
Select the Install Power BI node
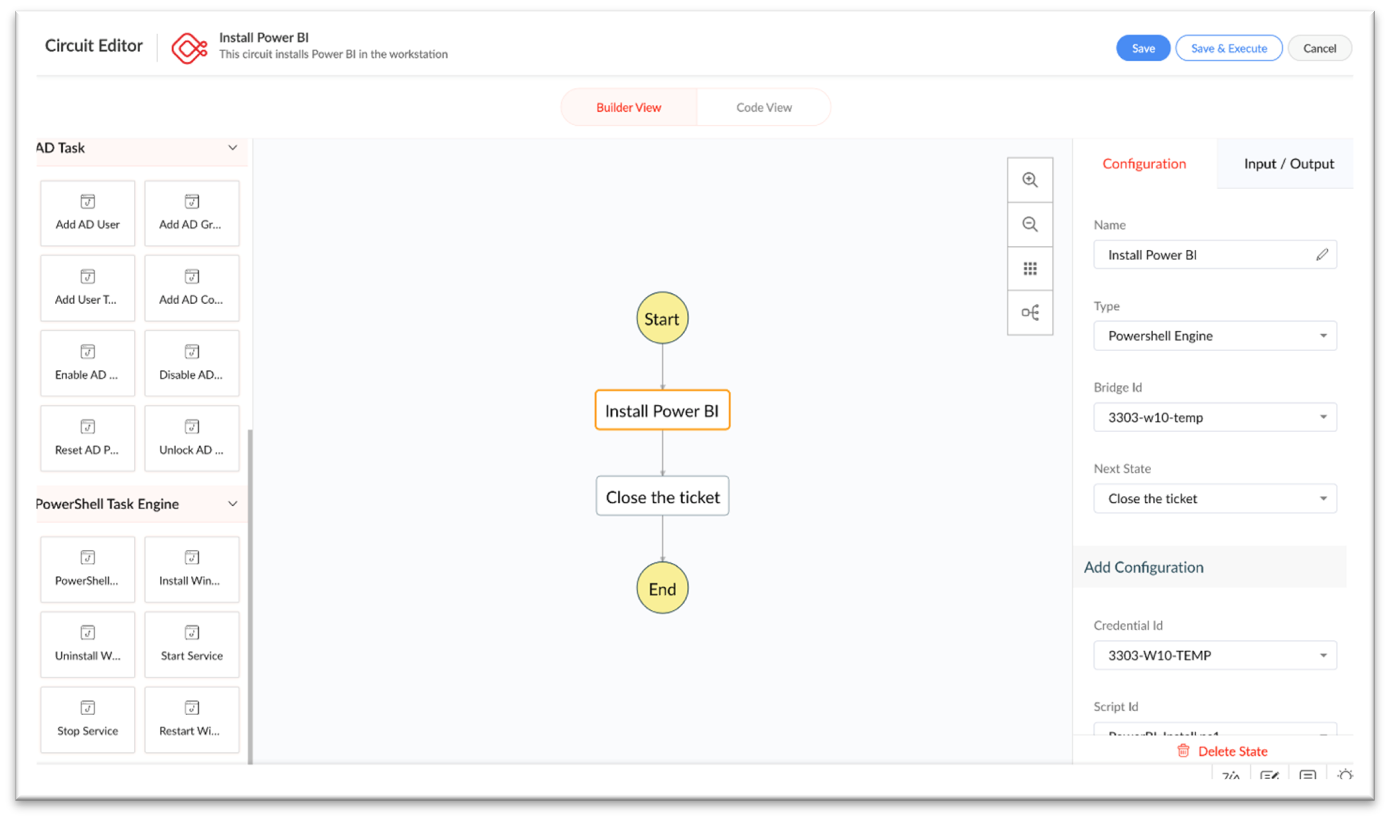click(x=662, y=411)
